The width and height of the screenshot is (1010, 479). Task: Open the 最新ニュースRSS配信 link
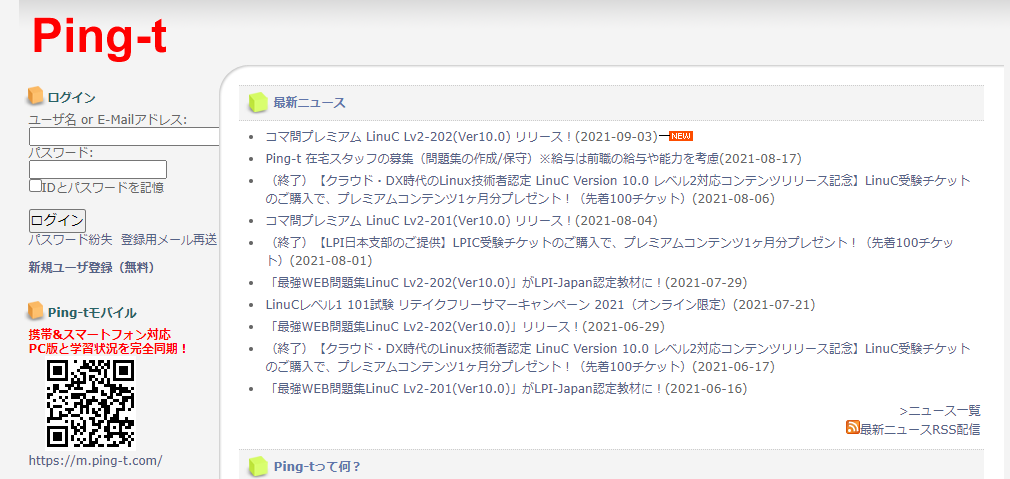click(x=920, y=429)
